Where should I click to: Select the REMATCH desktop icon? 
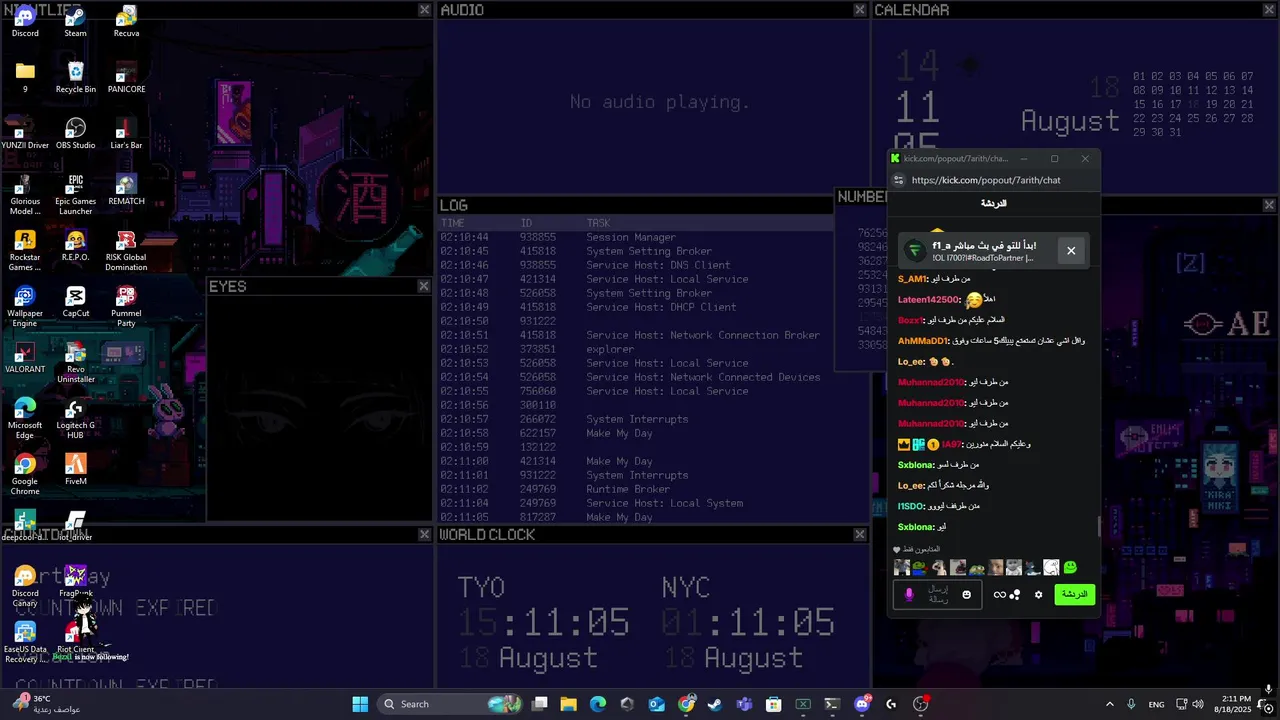pyautogui.click(x=126, y=189)
